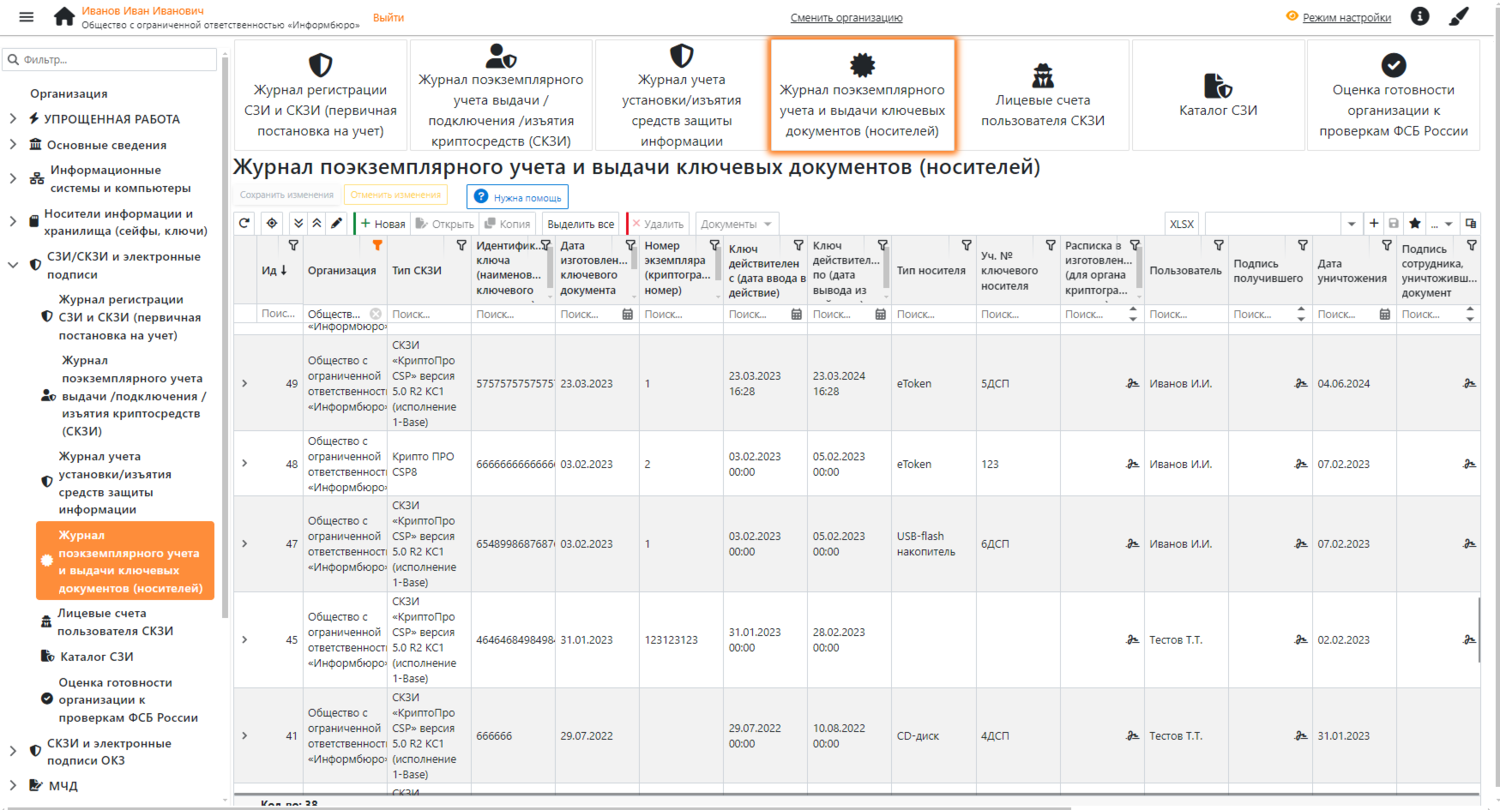Click the sidebar Фильтр search field
The height and width of the screenshot is (810, 1500).
[109, 60]
